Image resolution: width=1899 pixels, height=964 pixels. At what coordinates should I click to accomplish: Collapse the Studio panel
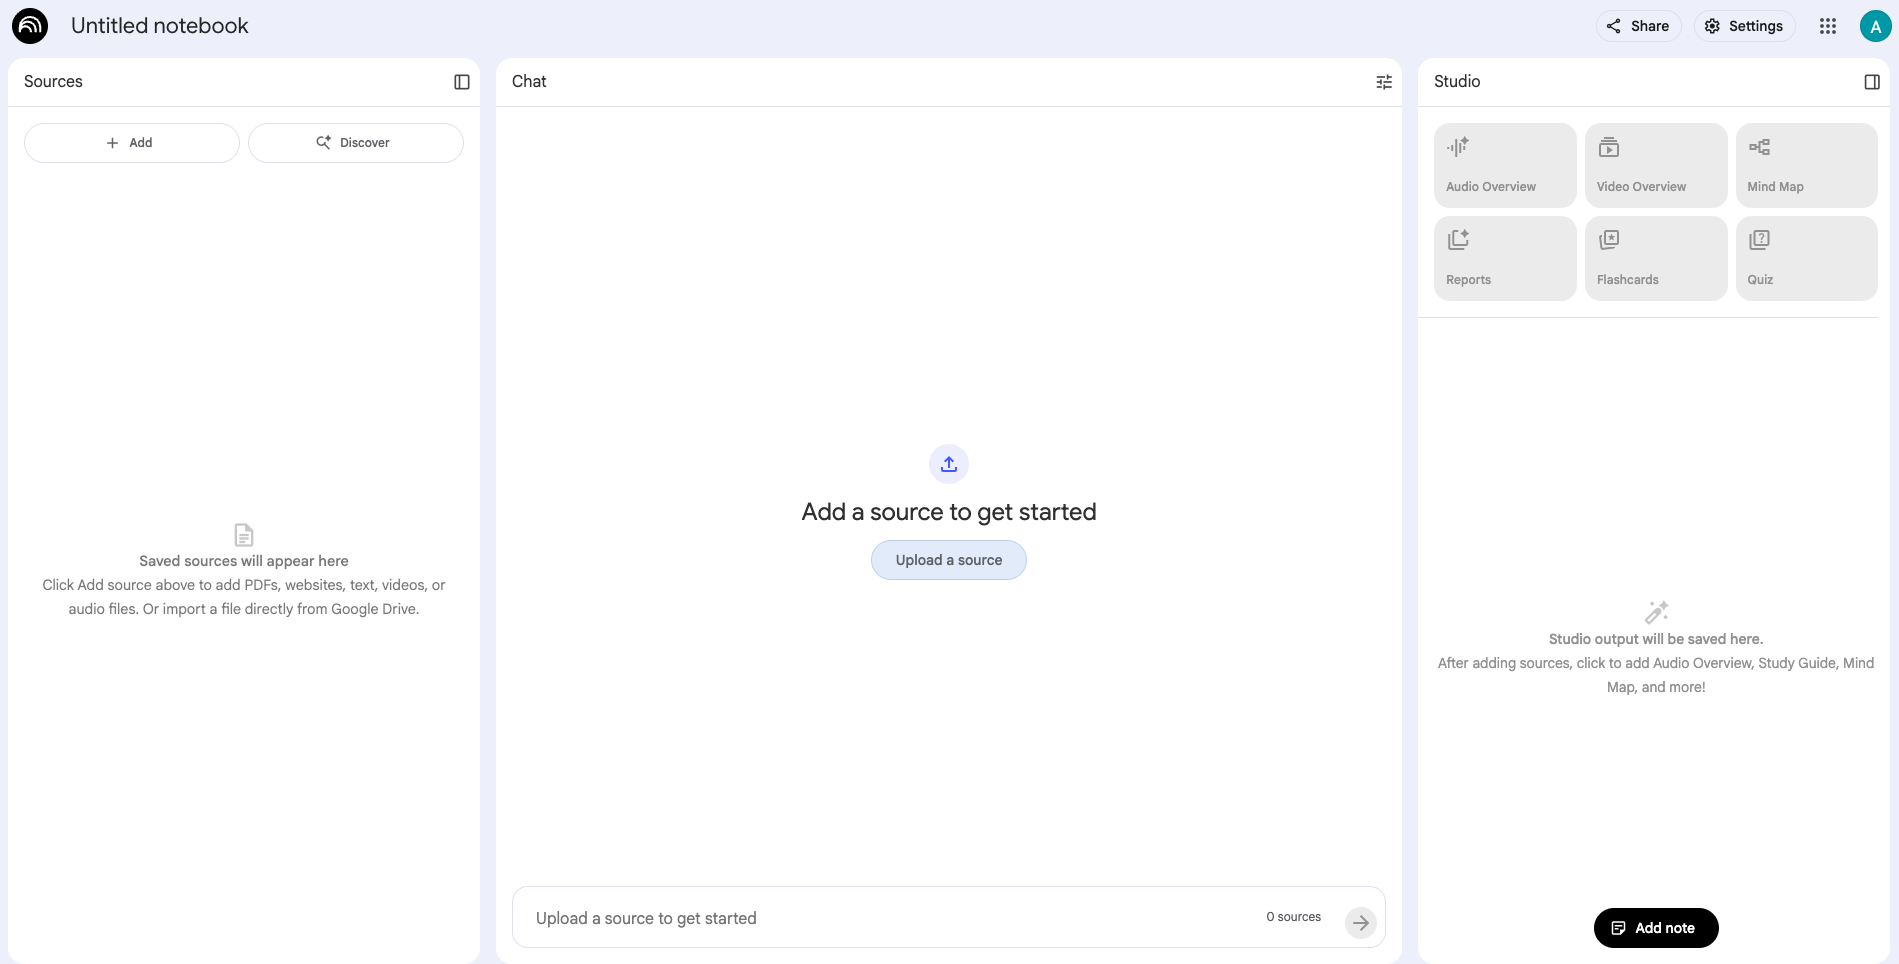[1872, 81]
